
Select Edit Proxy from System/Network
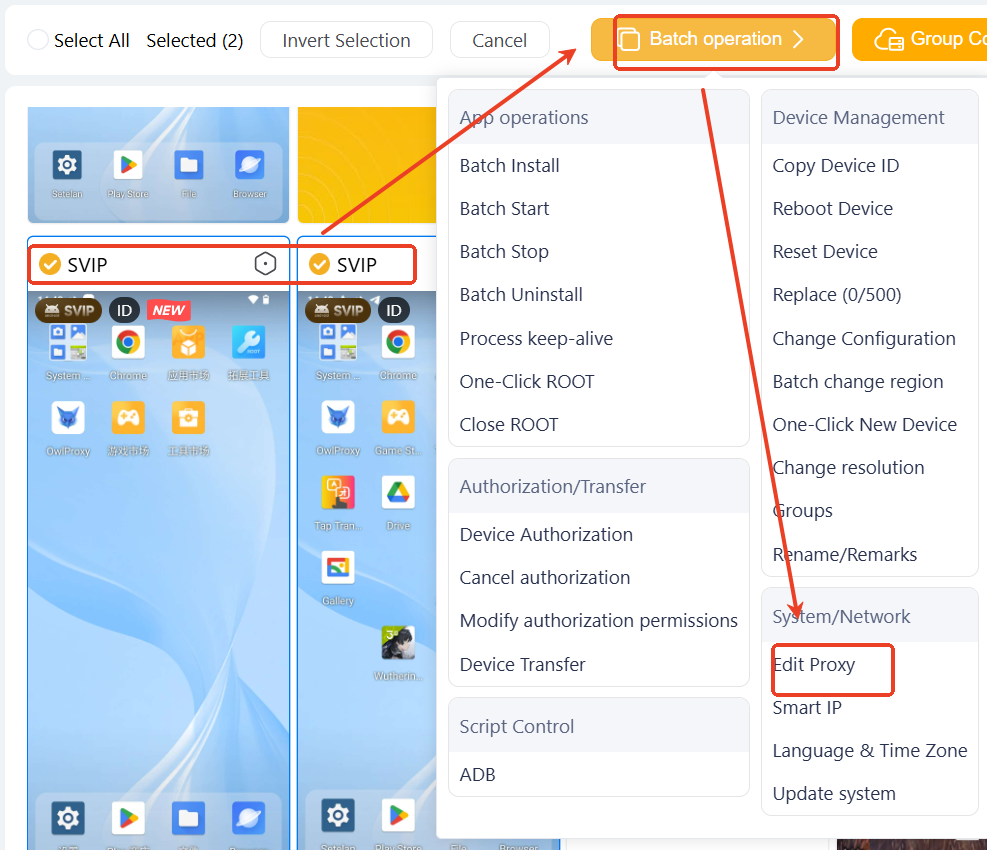[813, 664]
